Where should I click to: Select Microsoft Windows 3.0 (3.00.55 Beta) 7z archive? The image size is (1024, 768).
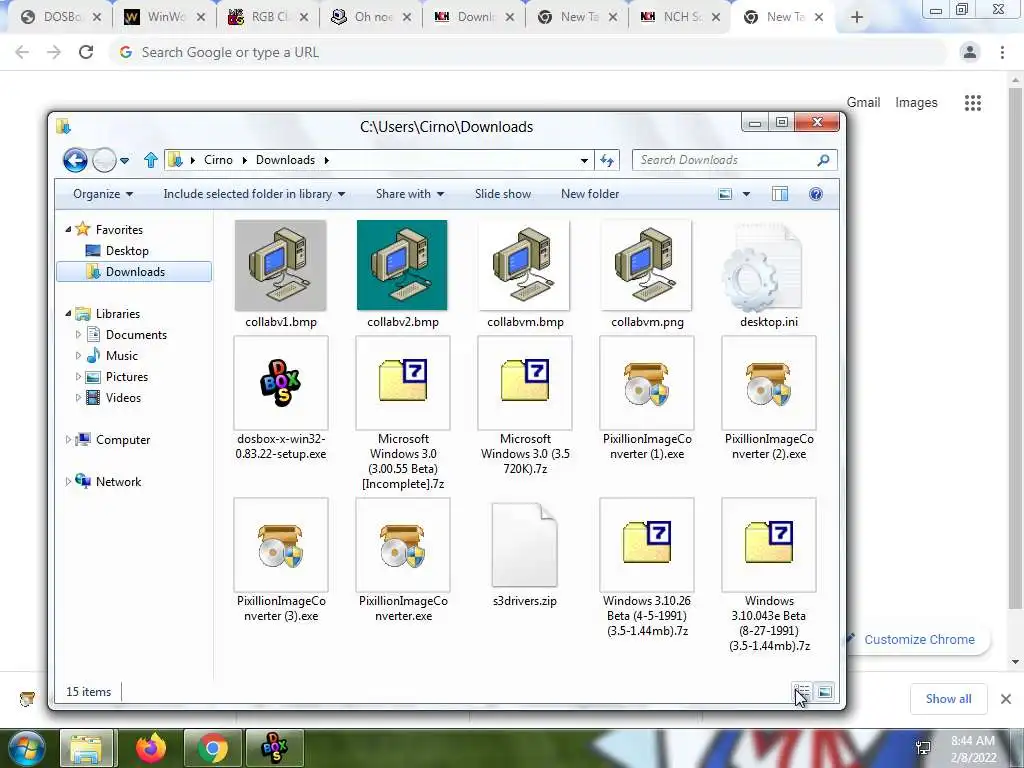(x=403, y=383)
